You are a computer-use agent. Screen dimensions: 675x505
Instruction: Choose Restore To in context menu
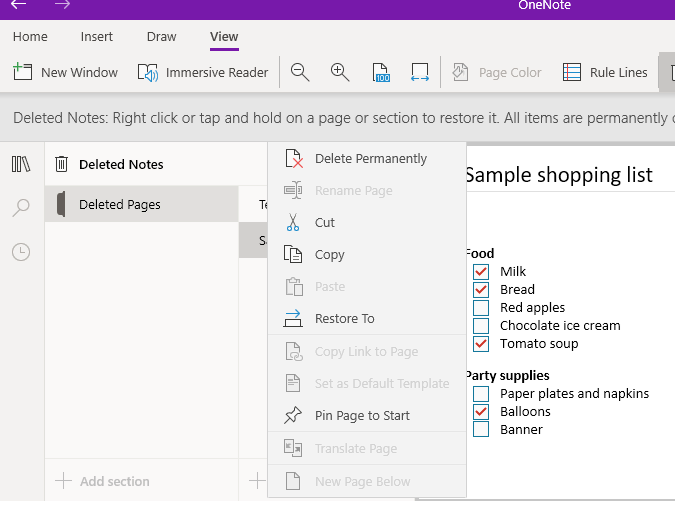(344, 319)
